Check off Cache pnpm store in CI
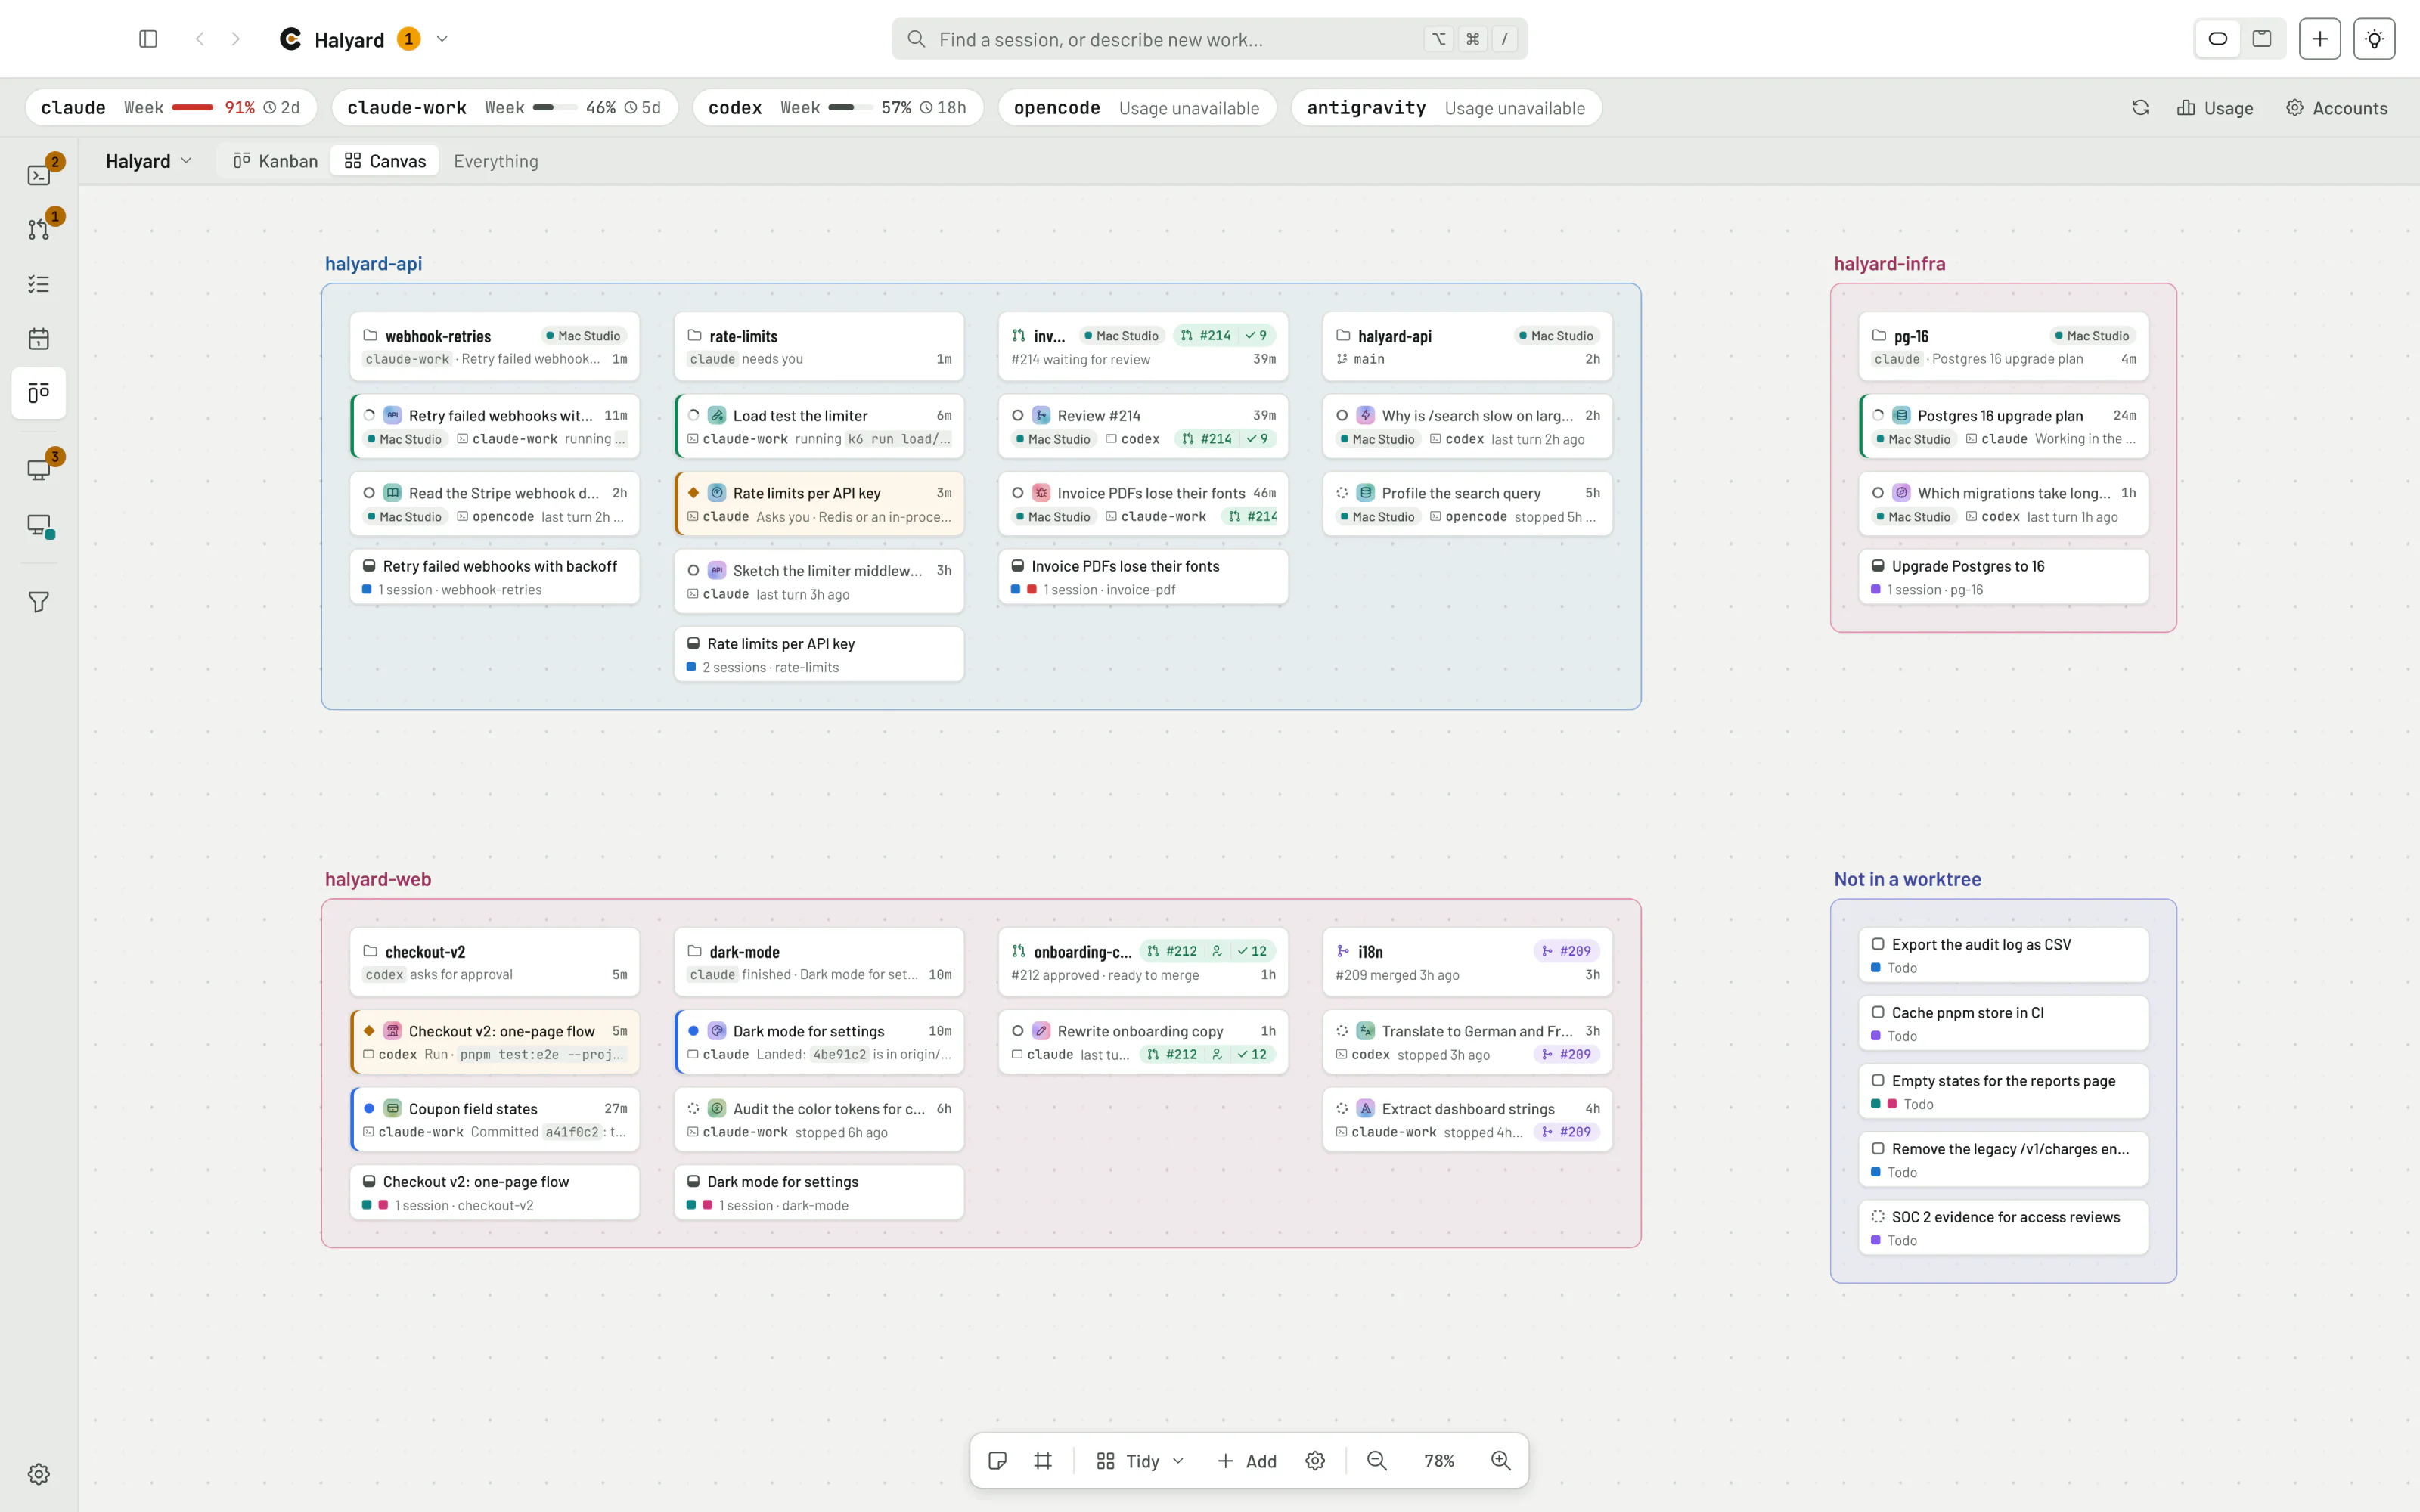2420x1512 pixels. click(x=1878, y=1012)
